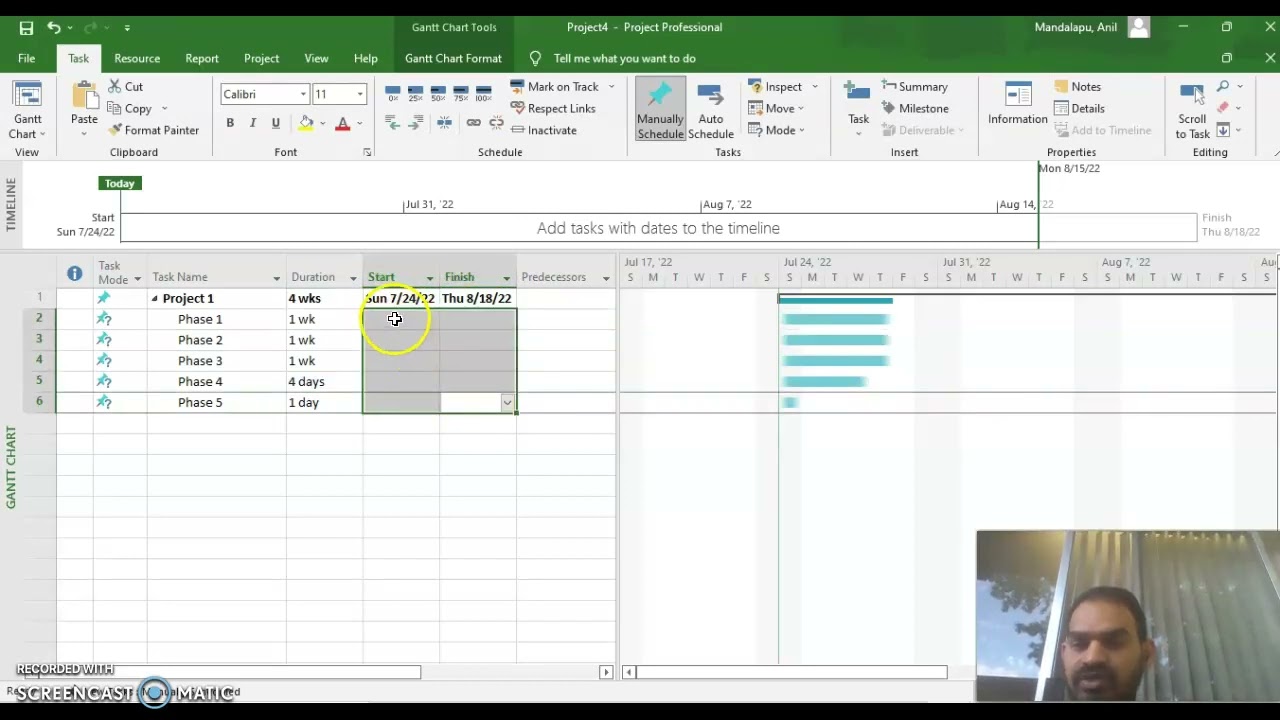Toggle Inactivate task option

pyautogui.click(x=543, y=130)
